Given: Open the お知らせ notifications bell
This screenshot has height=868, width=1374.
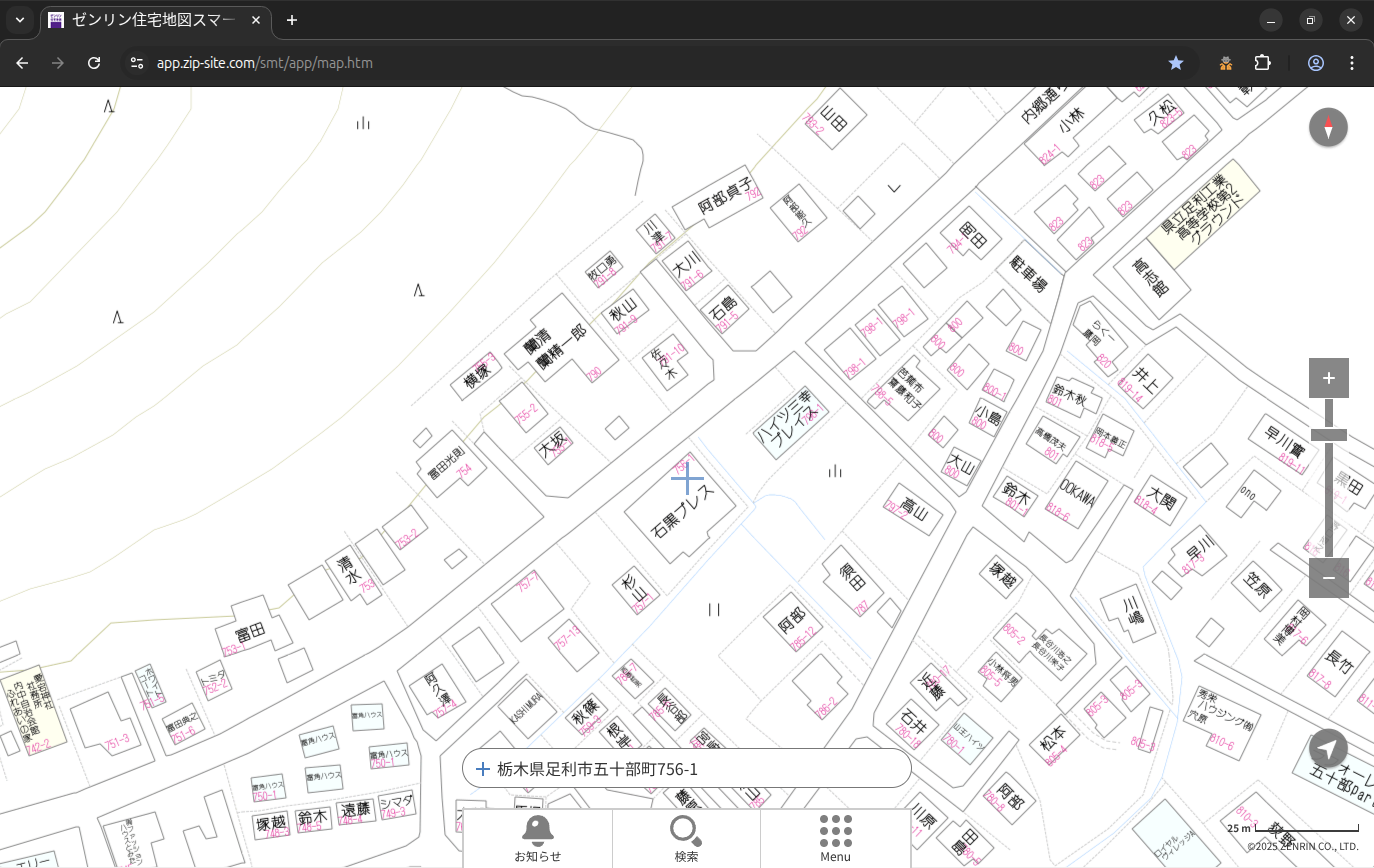Looking at the screenshot, I should (x=538, y=838).
